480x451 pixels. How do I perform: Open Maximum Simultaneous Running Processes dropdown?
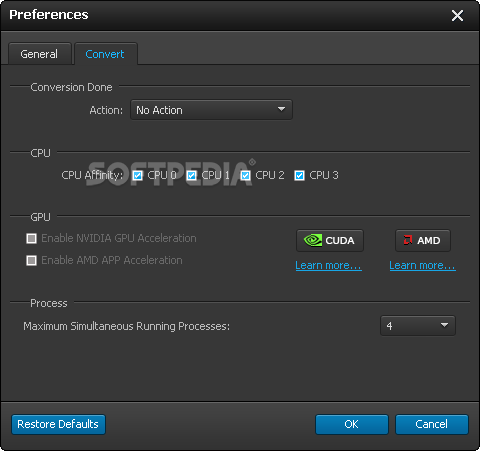418,326
